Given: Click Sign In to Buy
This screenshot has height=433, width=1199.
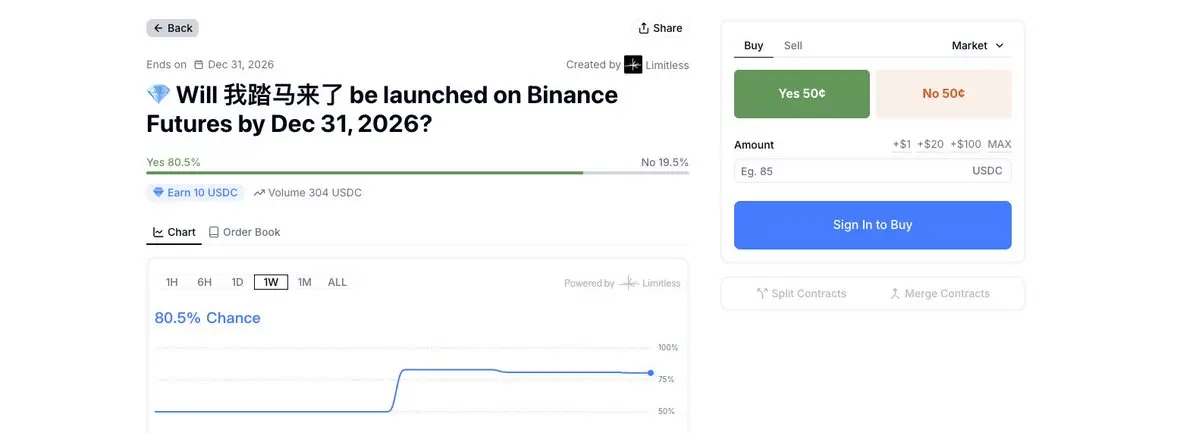Looking at the screenshot, I should (x=872, y=225).
